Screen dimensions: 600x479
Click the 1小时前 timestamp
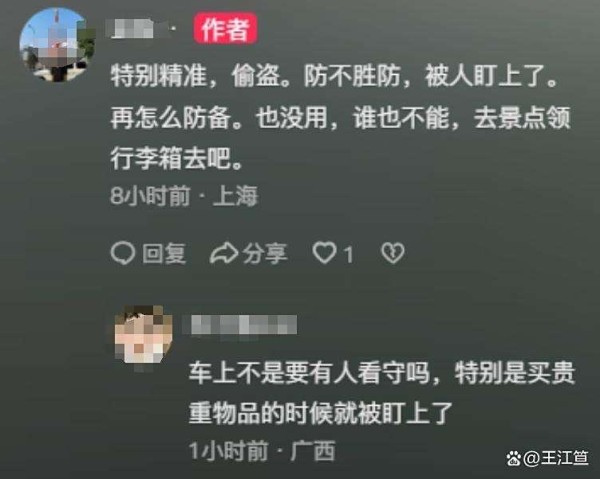click(228, 451)
